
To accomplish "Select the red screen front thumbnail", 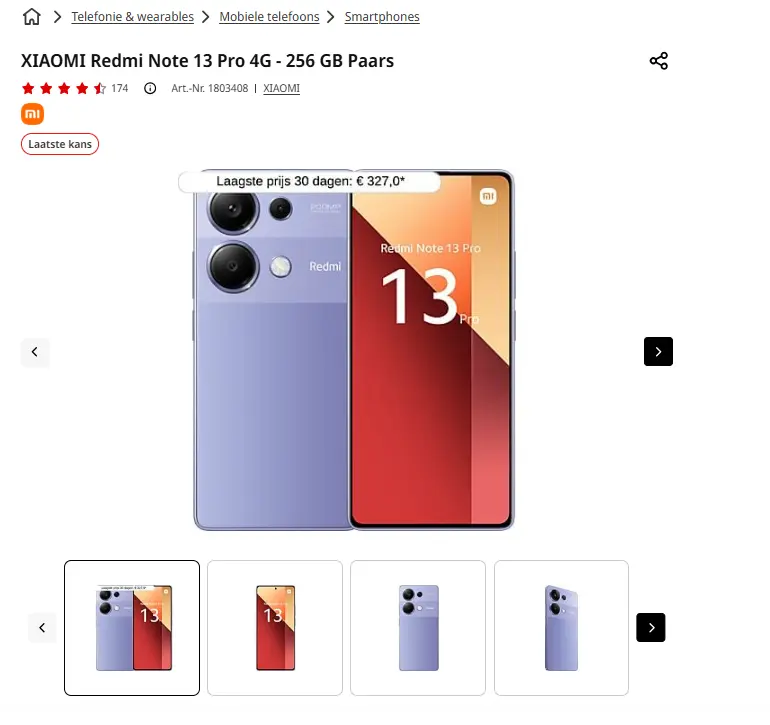I will (x=275, y=628).
